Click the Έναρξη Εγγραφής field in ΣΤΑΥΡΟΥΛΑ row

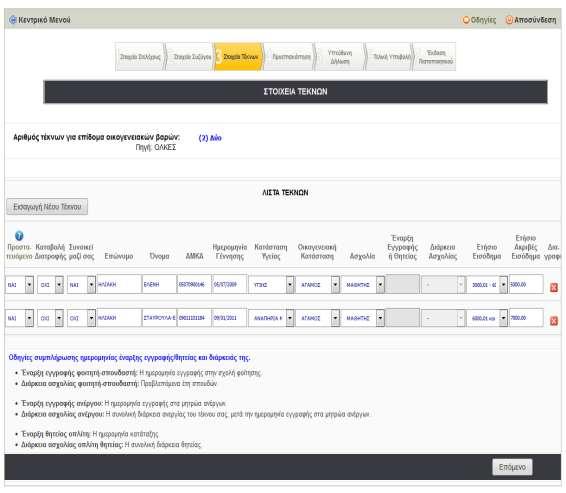403,318
